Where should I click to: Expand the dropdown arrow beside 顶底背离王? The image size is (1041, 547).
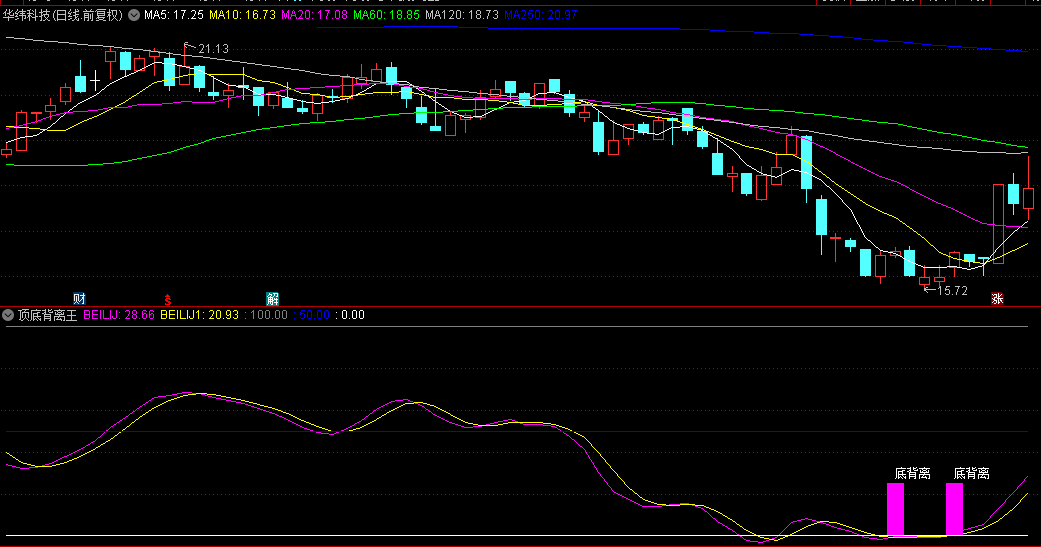9,315
